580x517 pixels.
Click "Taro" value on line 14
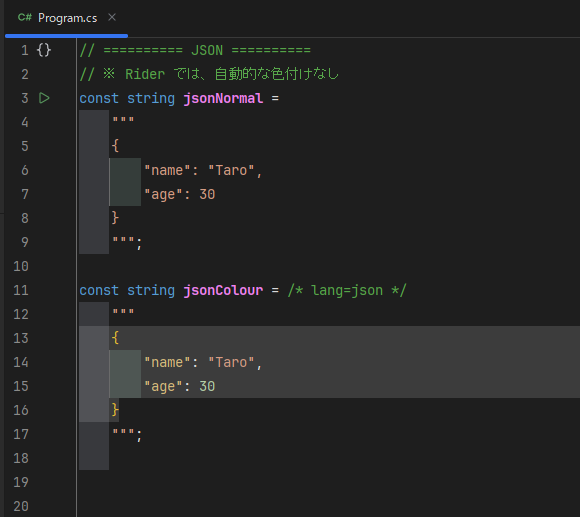click(x=231, y=362)
